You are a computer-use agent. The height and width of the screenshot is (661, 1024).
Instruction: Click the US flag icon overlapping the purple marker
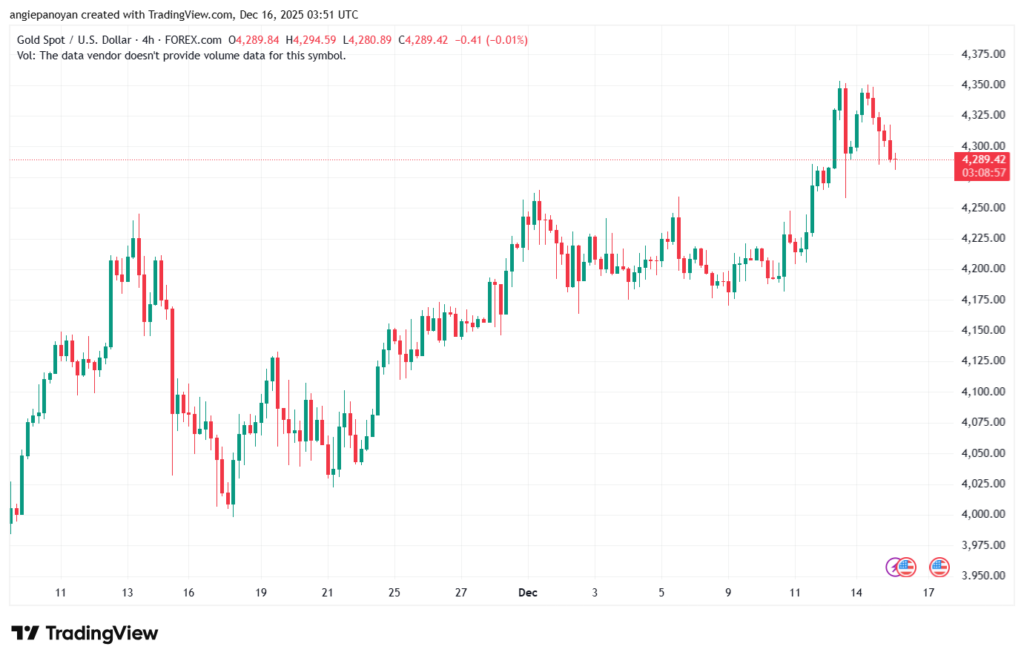point(906,567)
